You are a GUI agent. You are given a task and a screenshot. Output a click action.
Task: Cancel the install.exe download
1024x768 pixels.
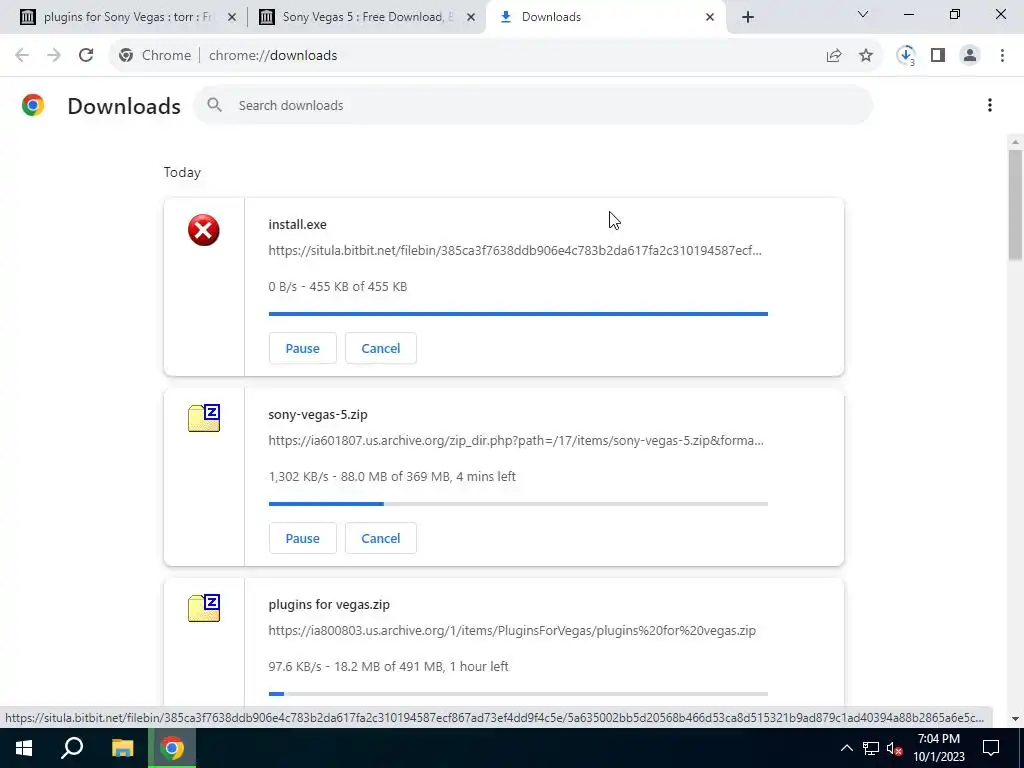pyautogui.click(x=381, y=348)
